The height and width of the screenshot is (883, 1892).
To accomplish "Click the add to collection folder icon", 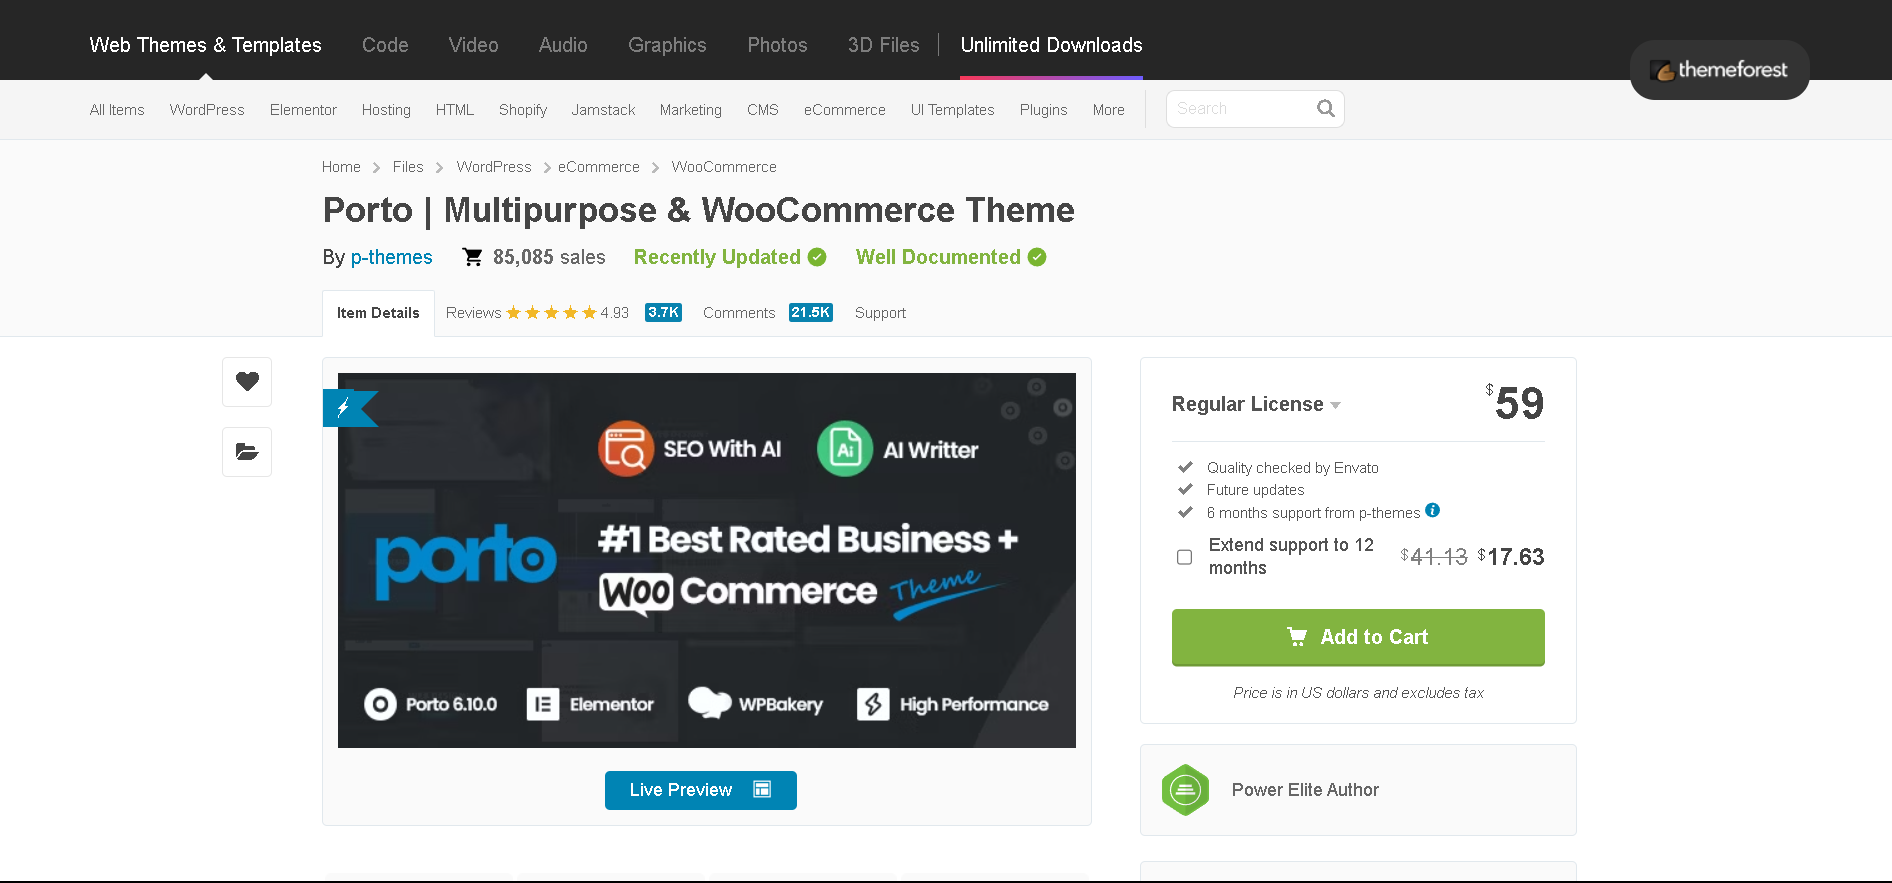I will 247,452.
